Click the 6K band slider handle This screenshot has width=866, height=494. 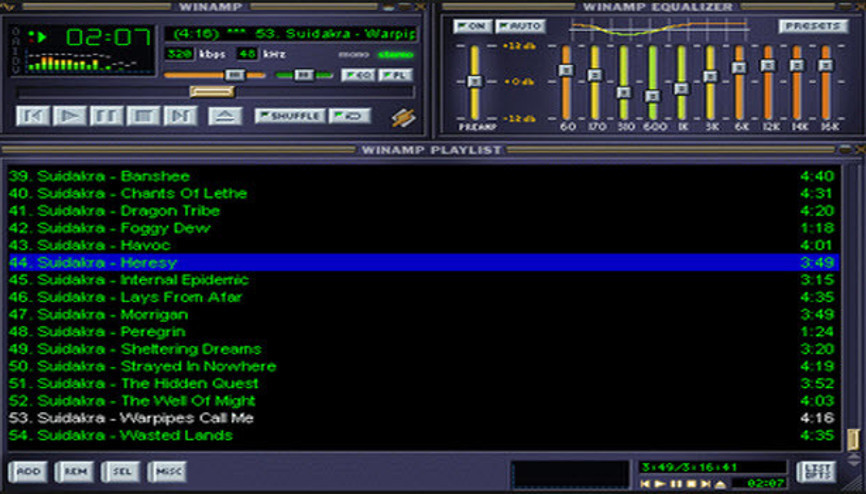coord(739,67)
